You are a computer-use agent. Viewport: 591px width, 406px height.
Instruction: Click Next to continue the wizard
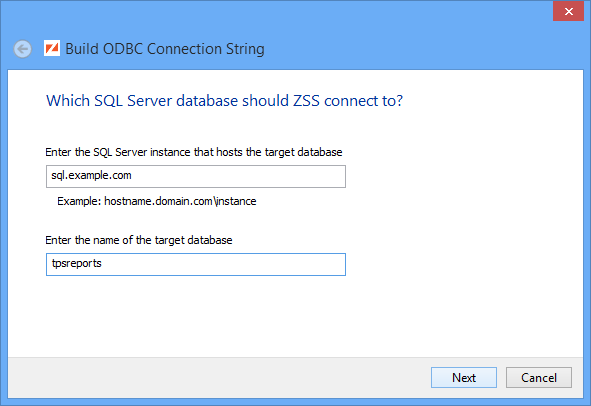[464, 377]
